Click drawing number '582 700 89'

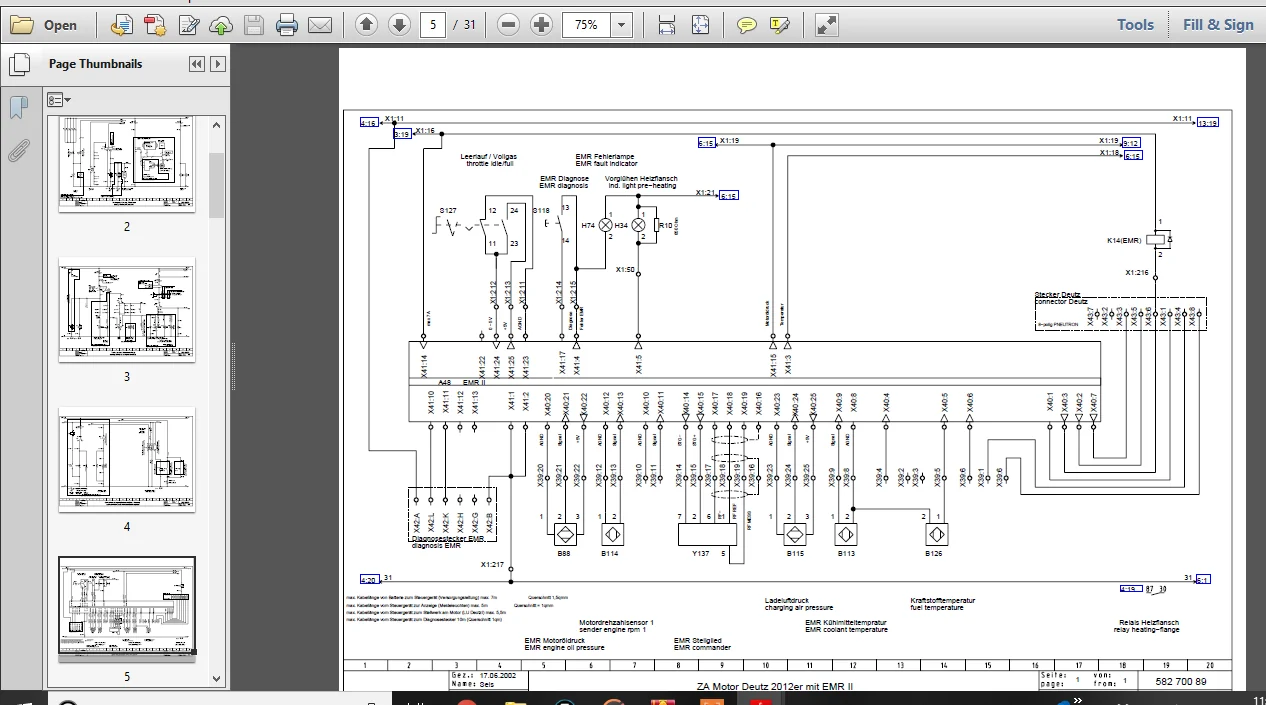point(1181,682)
